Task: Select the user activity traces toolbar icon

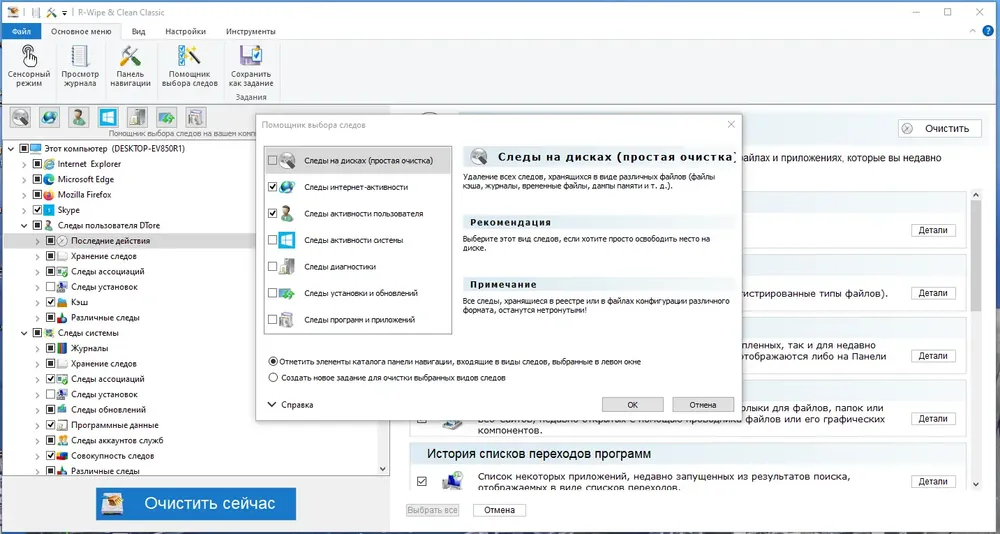Action: pos(79,117)
